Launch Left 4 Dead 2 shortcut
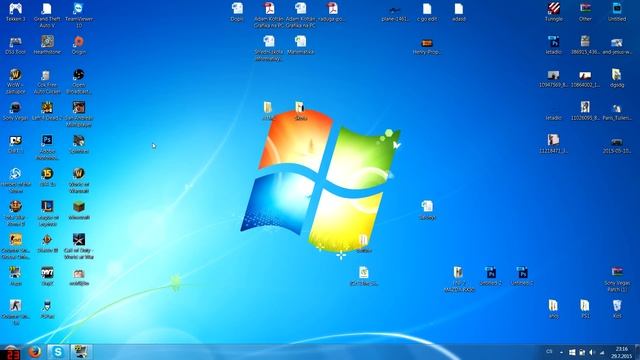The width and height of the screenshot is (640, 360). 47,111
